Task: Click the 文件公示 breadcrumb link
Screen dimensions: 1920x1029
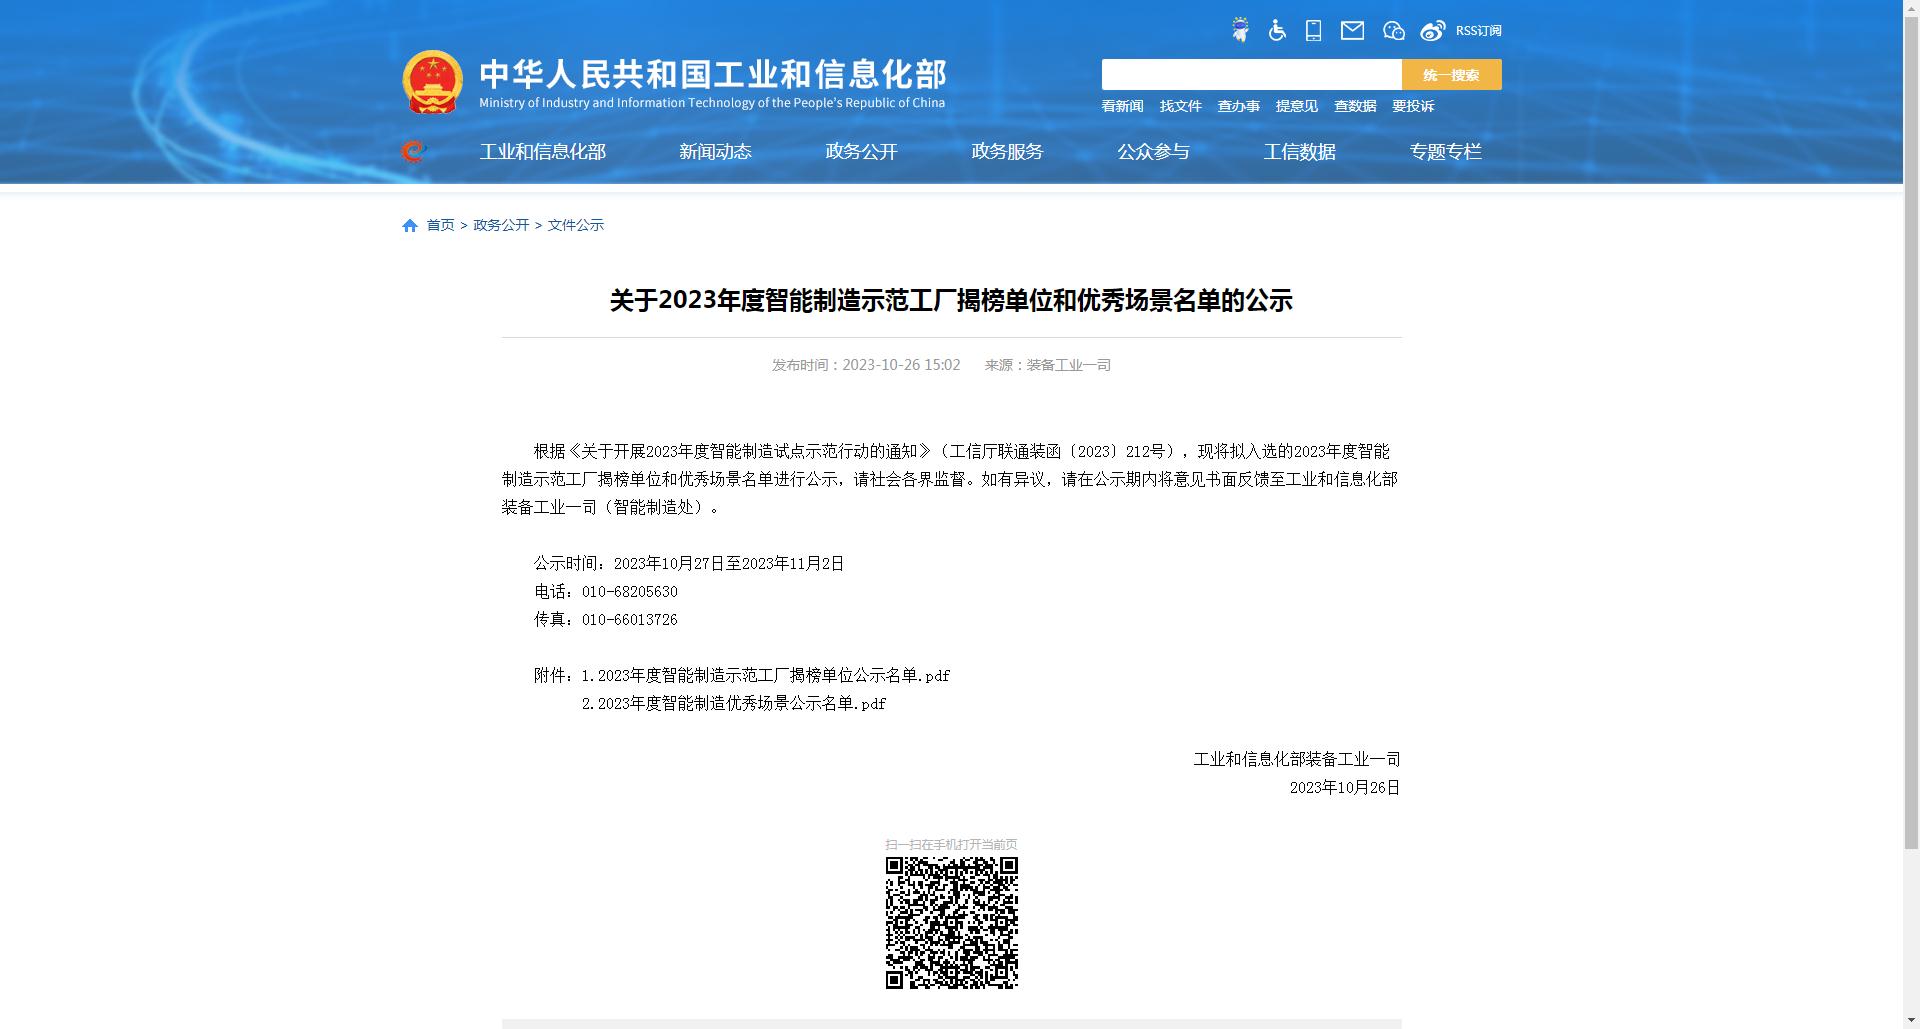Action: click(x=576, y=225)
